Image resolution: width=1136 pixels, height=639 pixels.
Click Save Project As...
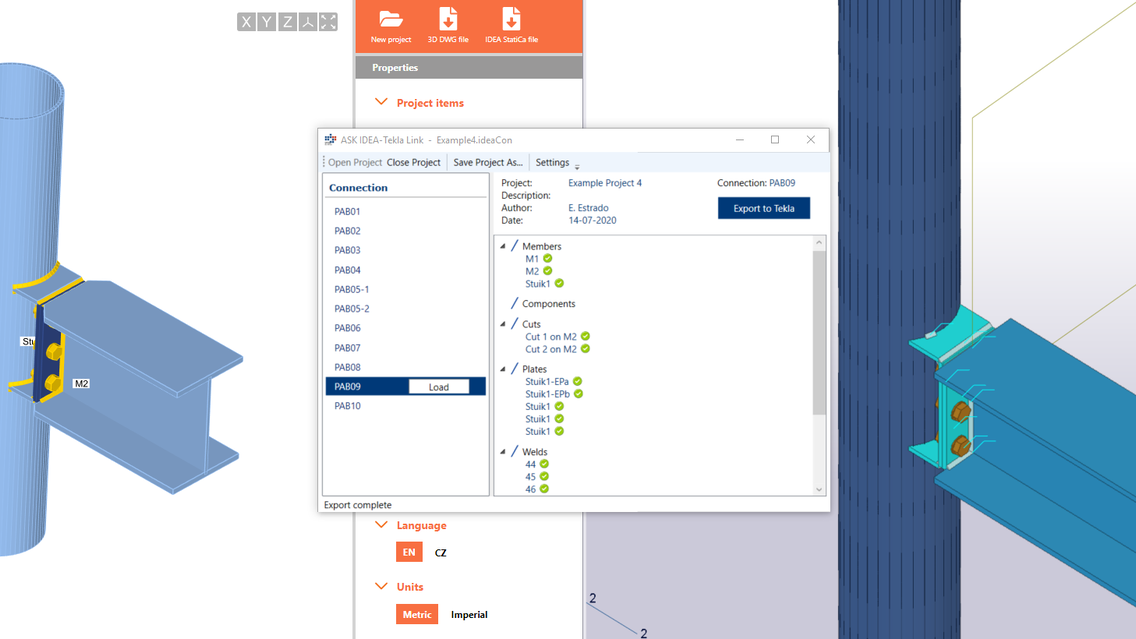point(488,162)
